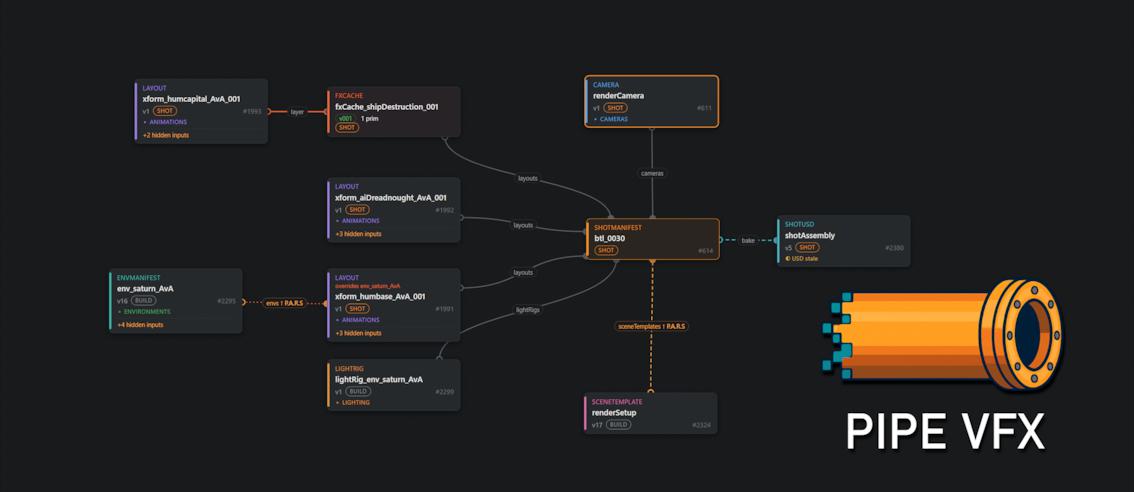Select the #2295 ID on env_saturn_AvA
The image size is (1134, 492).
(x=226, y=300)
